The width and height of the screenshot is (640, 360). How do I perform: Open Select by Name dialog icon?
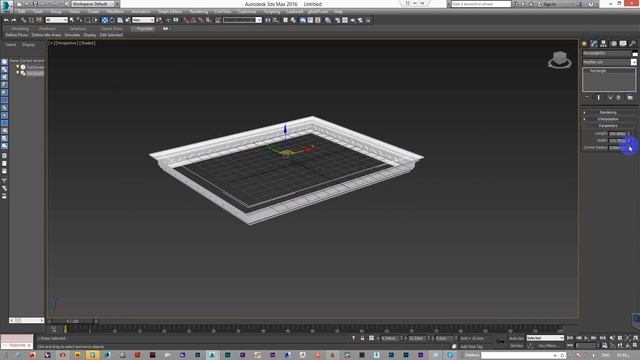80,20
